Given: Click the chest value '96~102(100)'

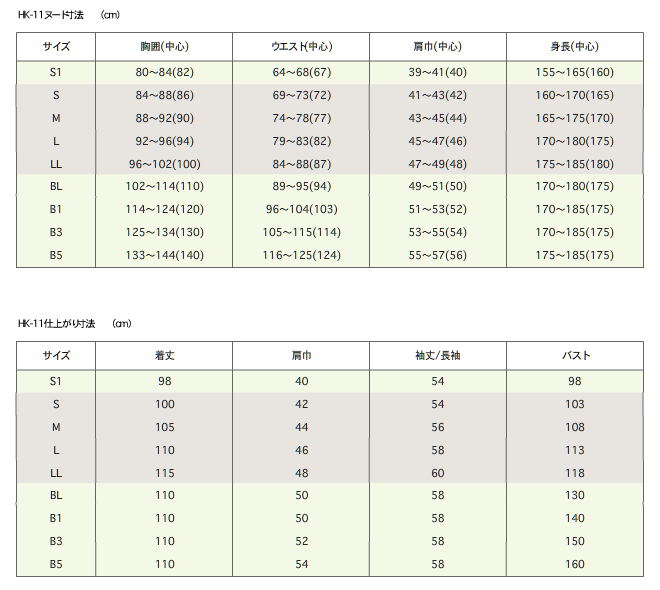Looking at the screenshot, I should point(165,164).
